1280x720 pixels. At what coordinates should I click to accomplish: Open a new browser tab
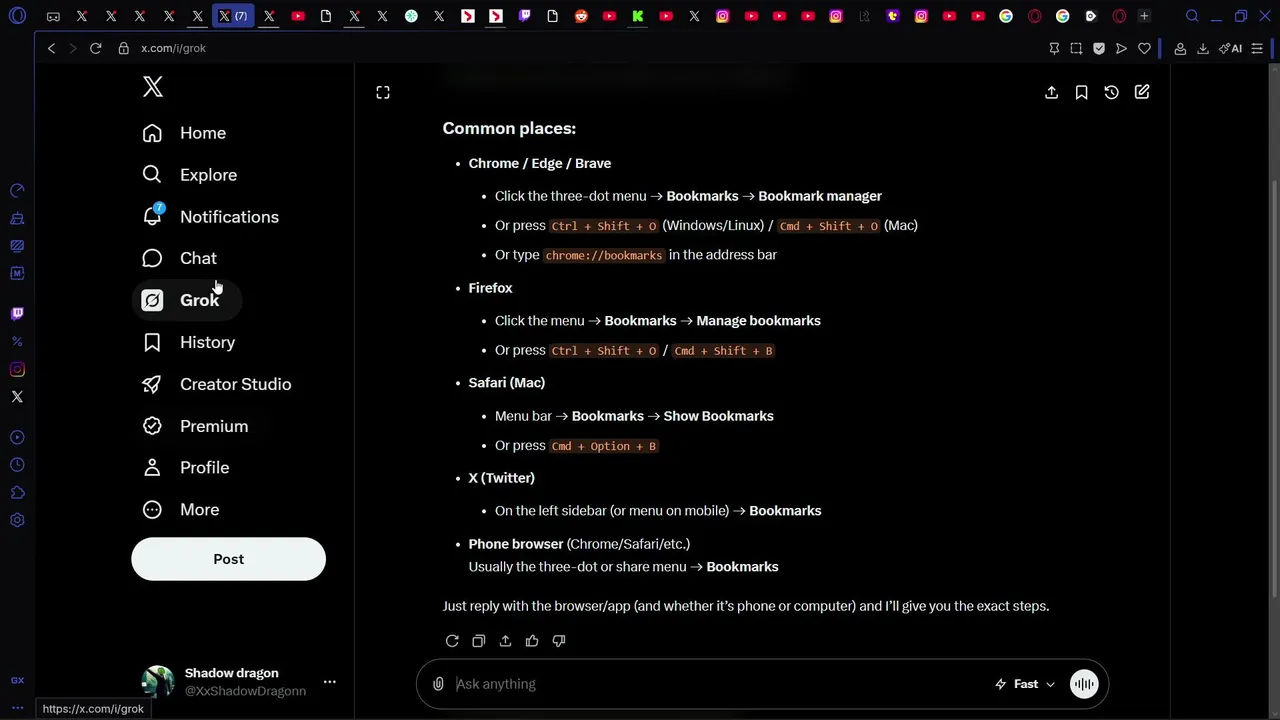point(1144,16)
